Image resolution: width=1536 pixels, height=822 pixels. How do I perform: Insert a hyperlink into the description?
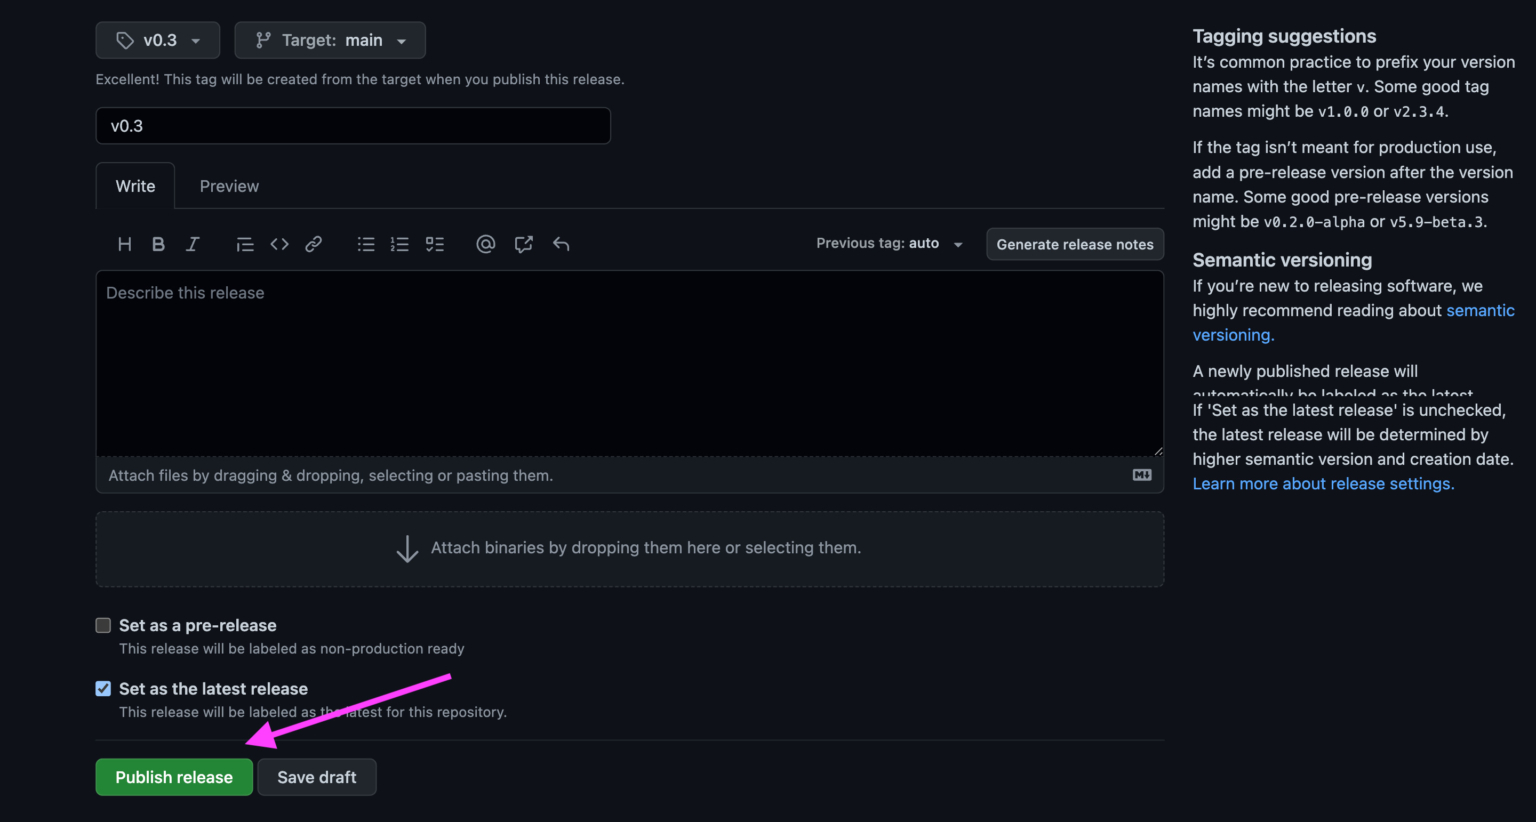[313, 243]
